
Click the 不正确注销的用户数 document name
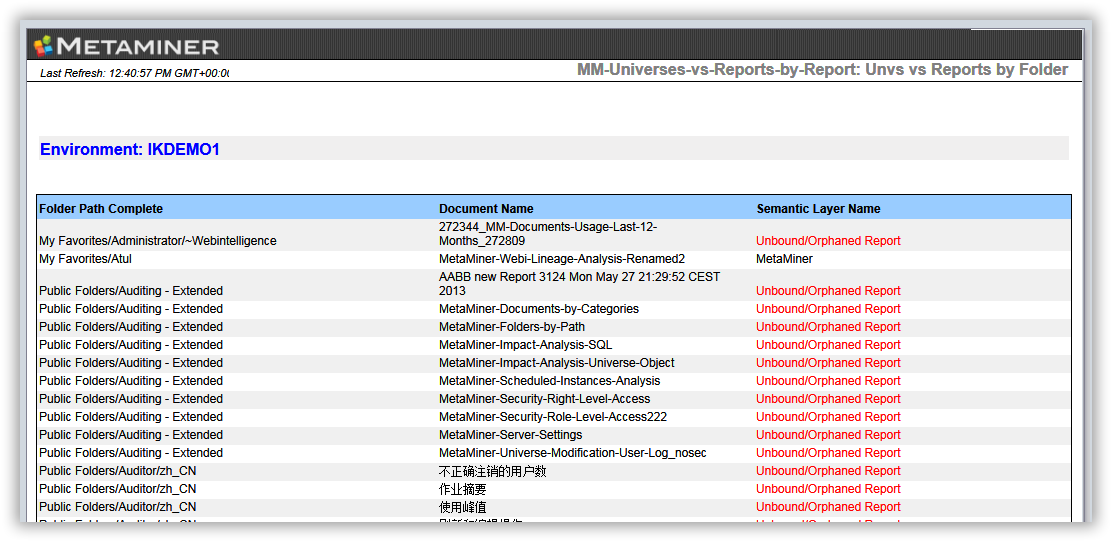pyautogui.click(x=493, y=471)
